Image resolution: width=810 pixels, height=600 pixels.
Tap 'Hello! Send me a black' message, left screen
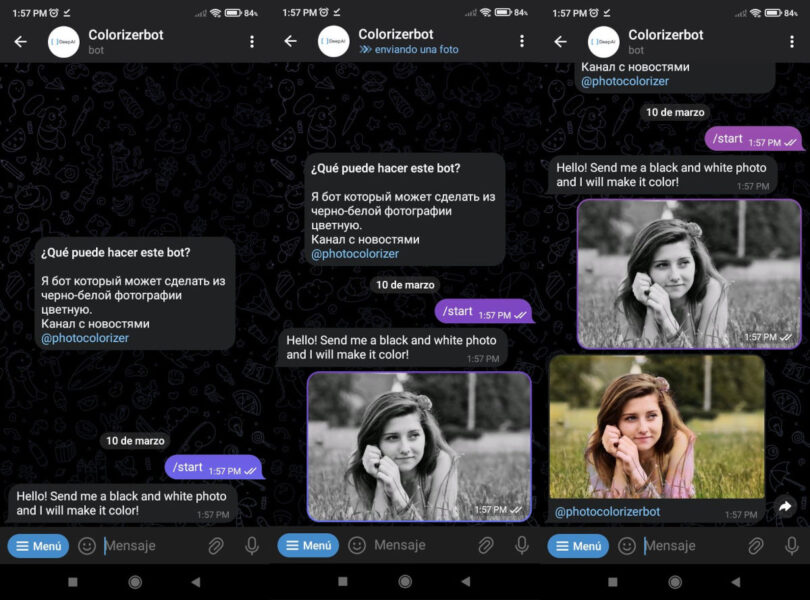point(122,503)
